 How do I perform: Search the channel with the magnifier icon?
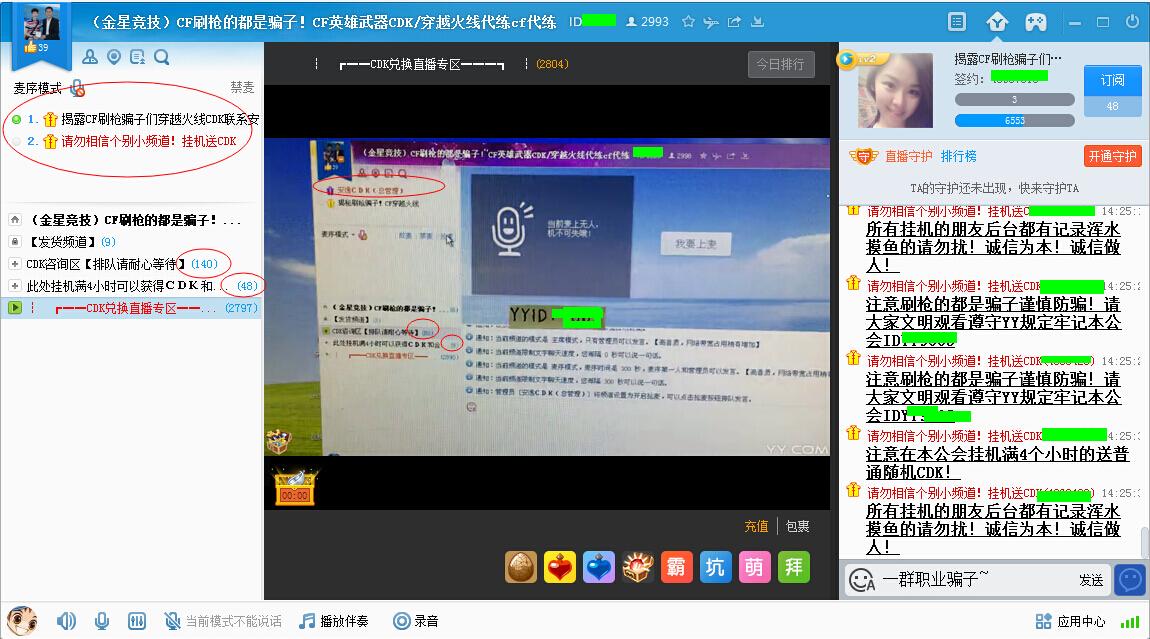(161, 56)
